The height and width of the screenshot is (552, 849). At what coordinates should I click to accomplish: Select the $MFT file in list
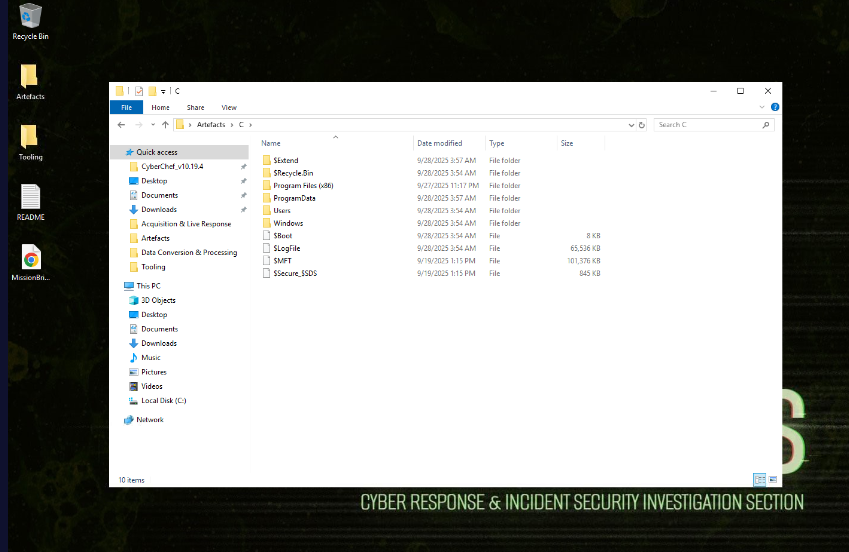coord(282,260)
